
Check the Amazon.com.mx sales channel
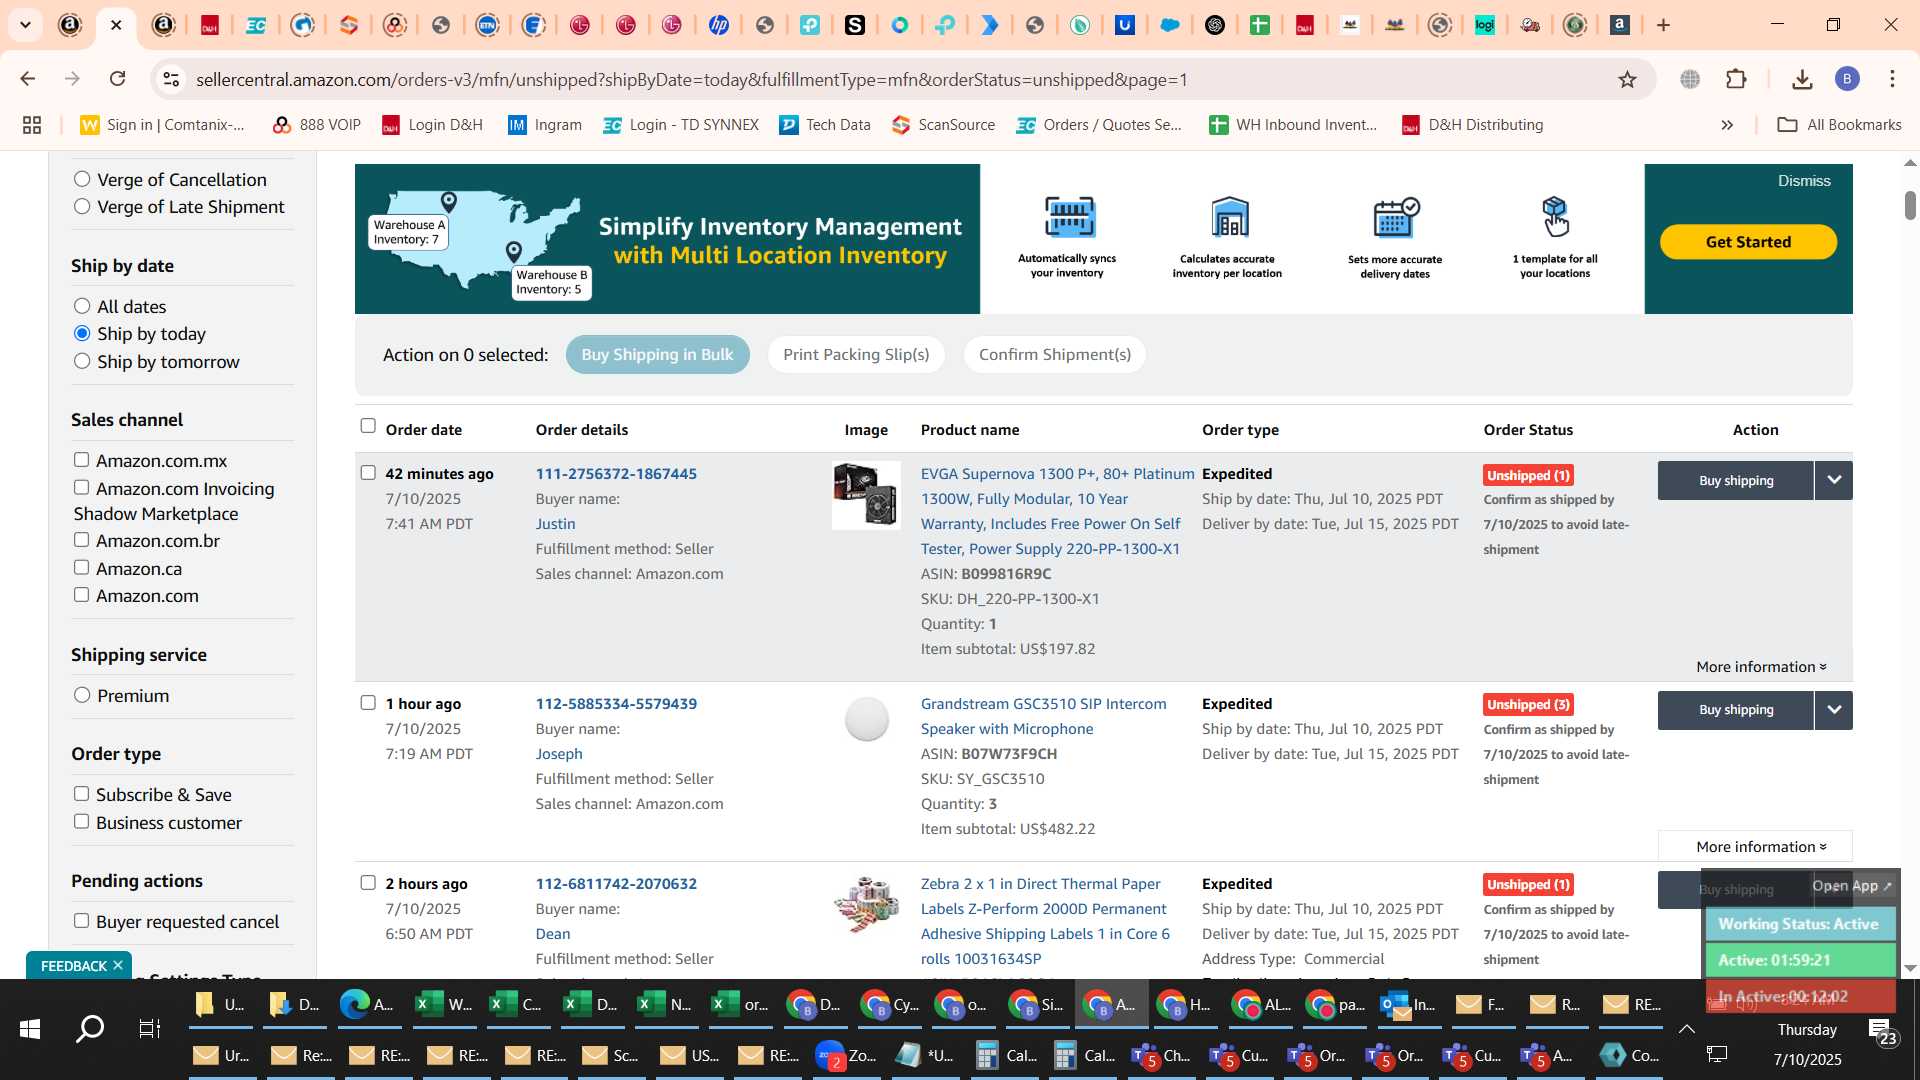pyautogui.click(x=81, y=460)
